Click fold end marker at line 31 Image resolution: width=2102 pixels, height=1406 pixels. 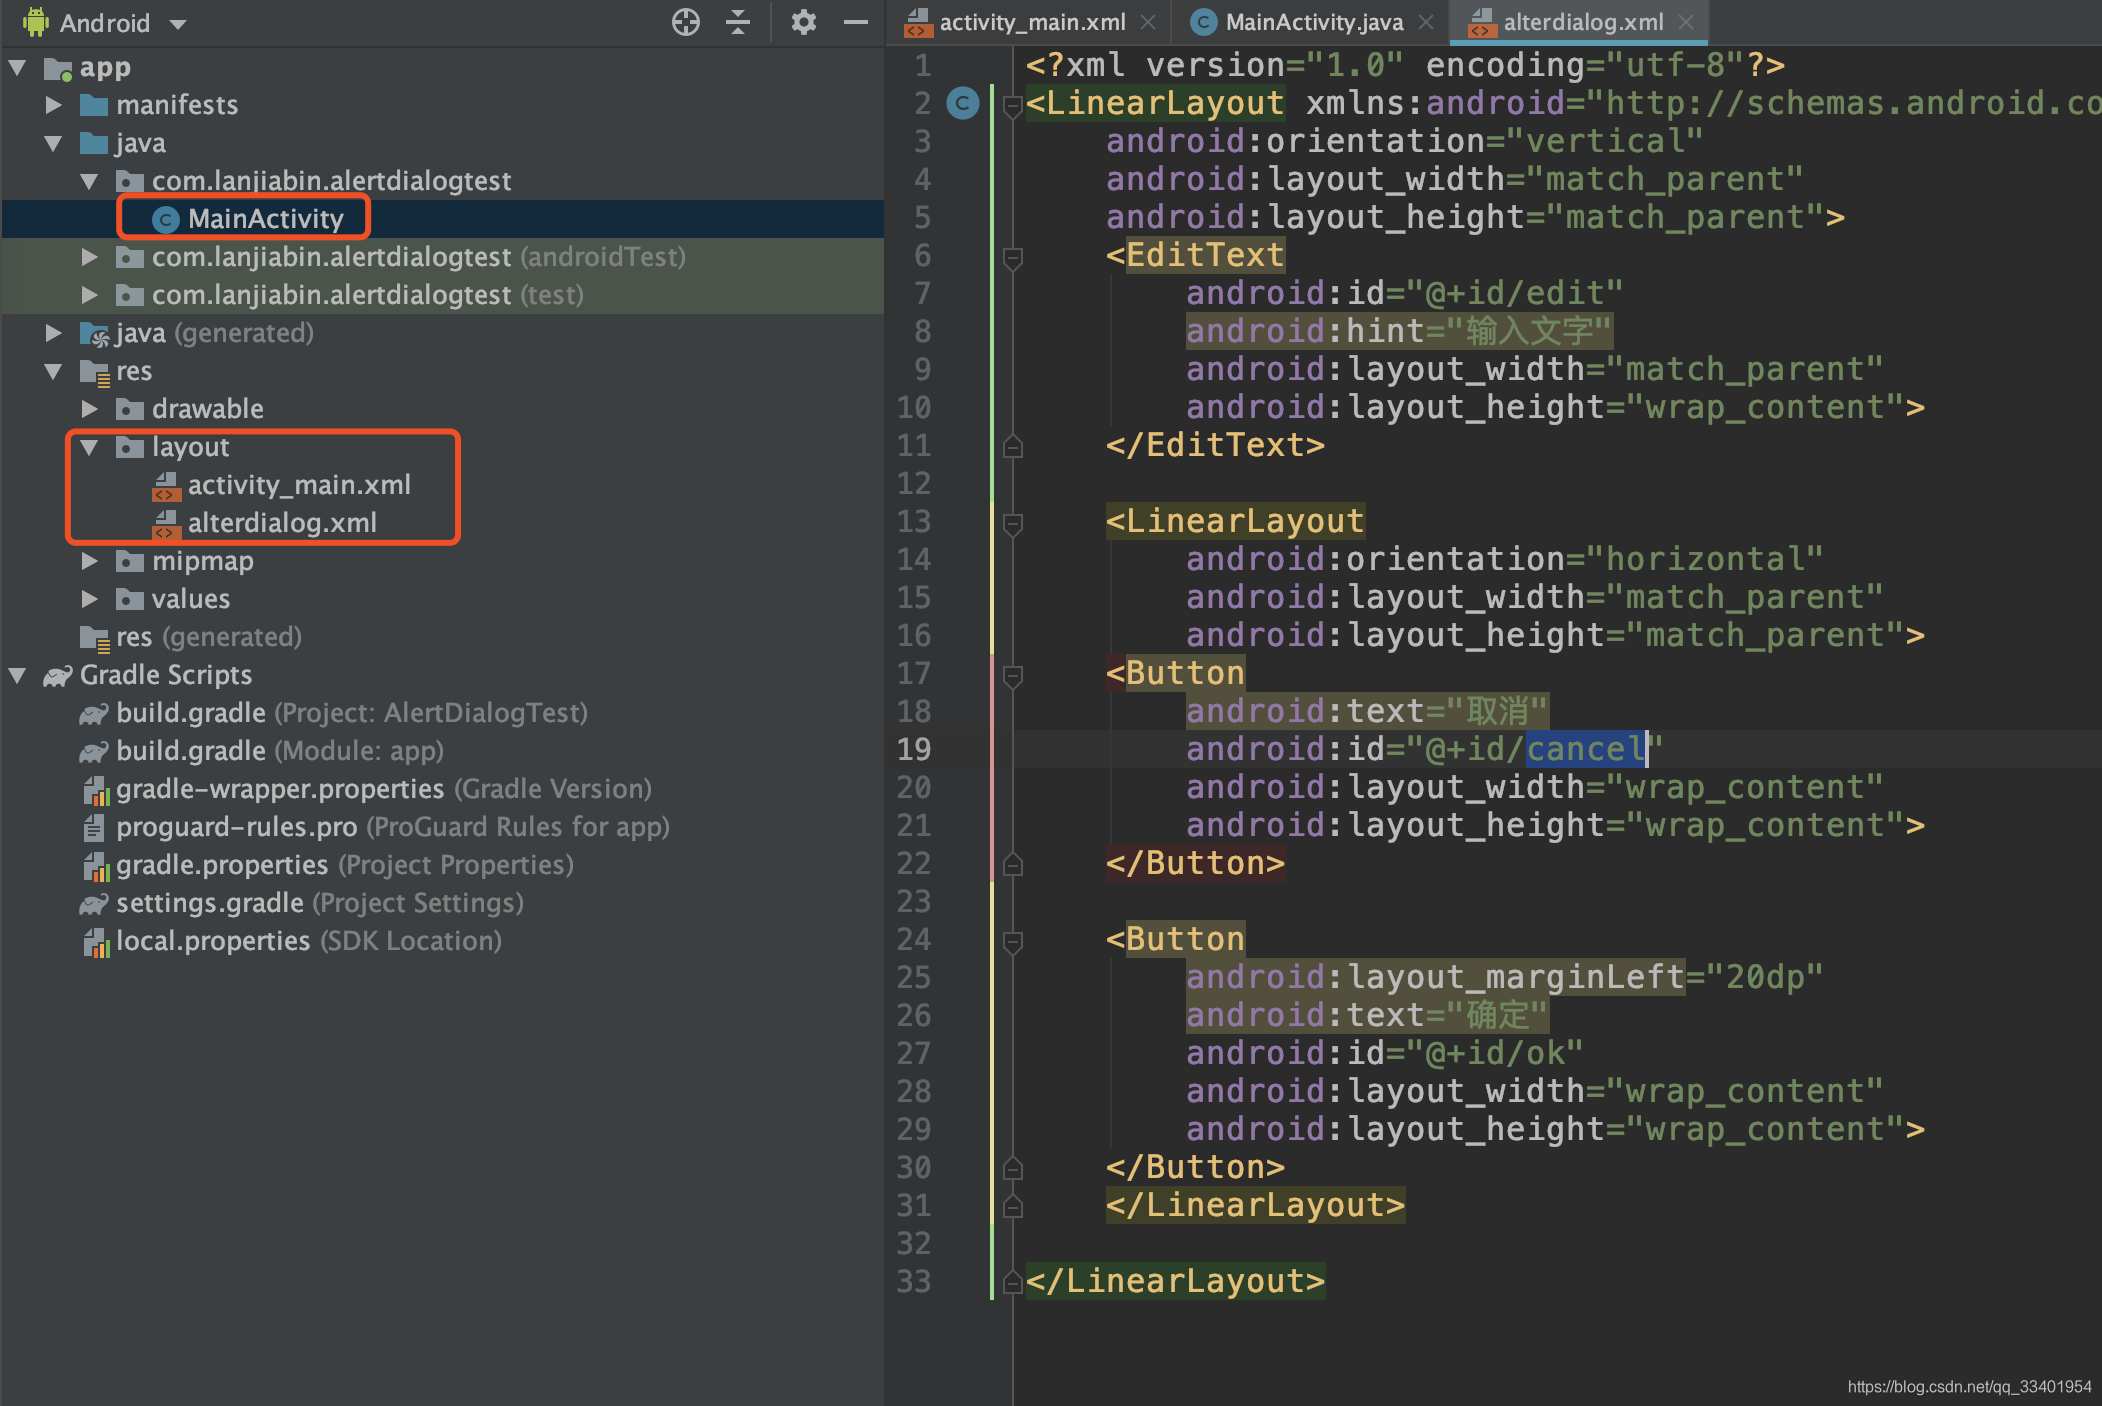1012,1205
